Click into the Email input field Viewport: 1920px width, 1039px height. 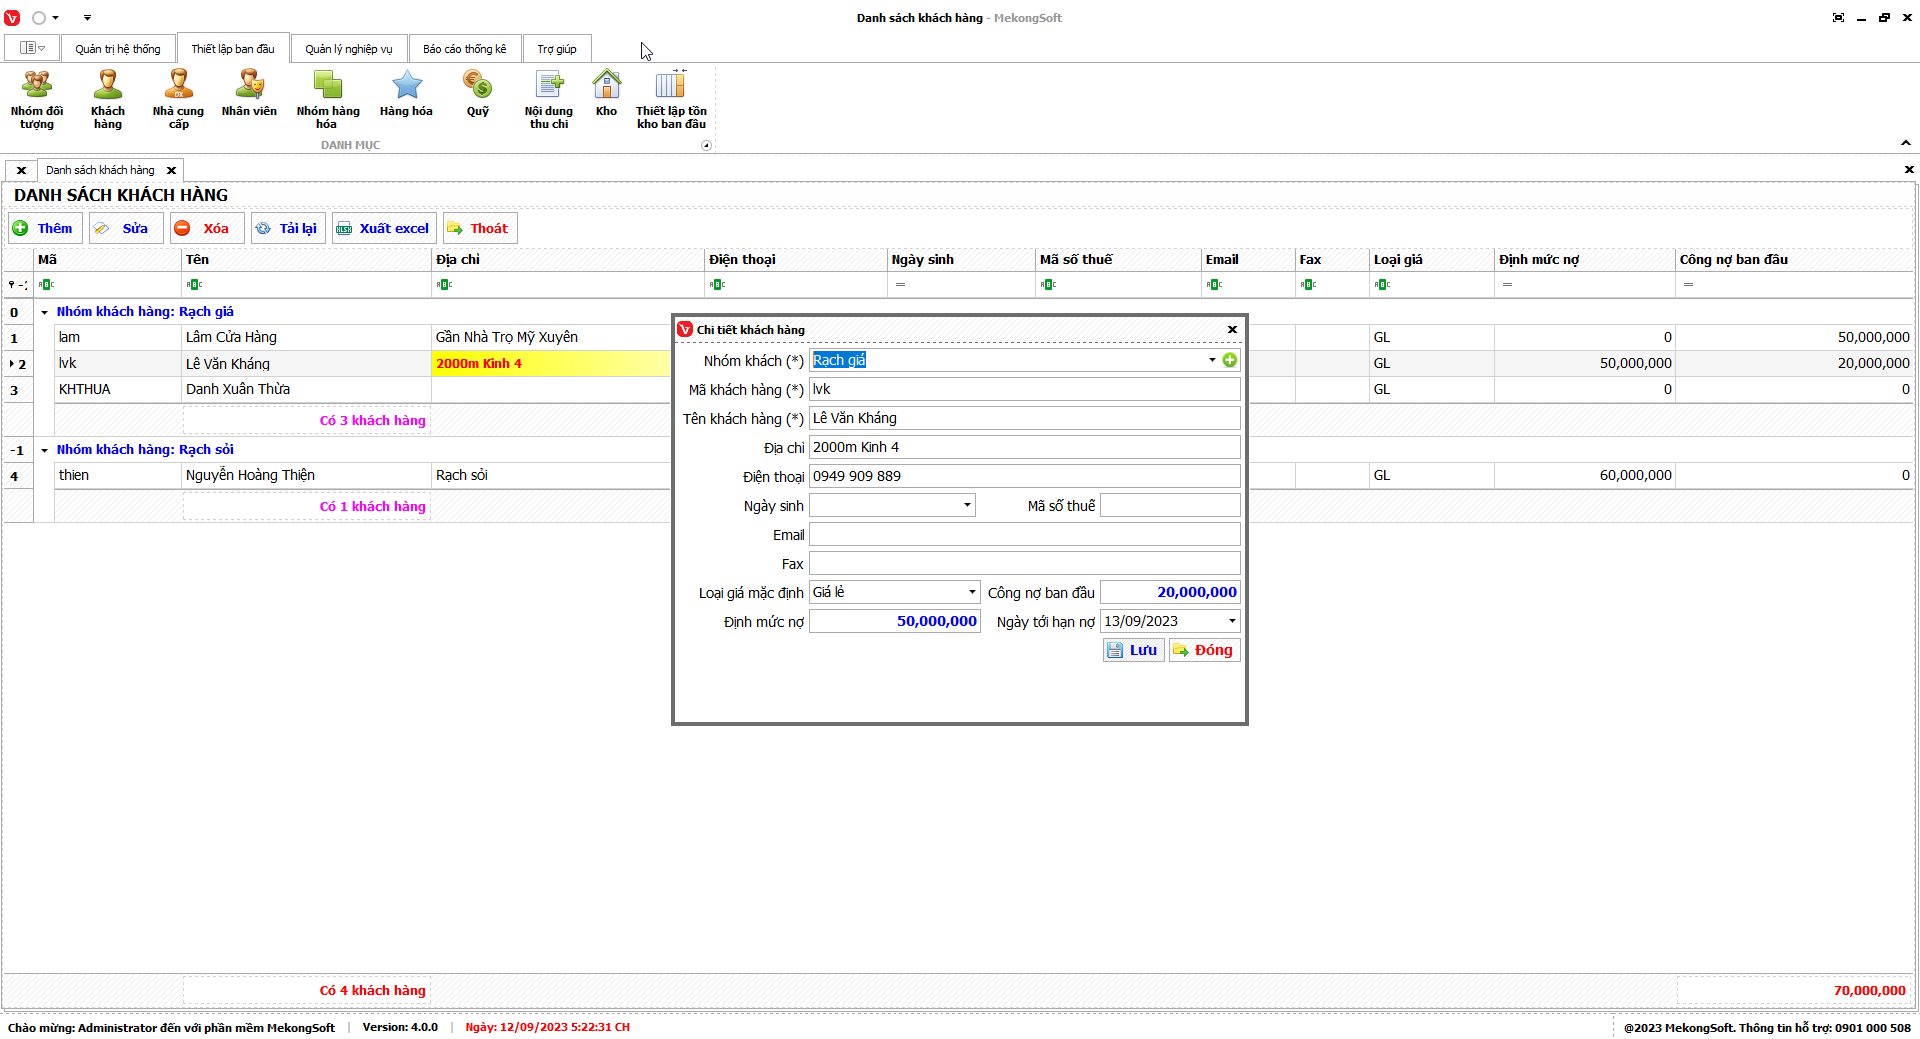1024,534
